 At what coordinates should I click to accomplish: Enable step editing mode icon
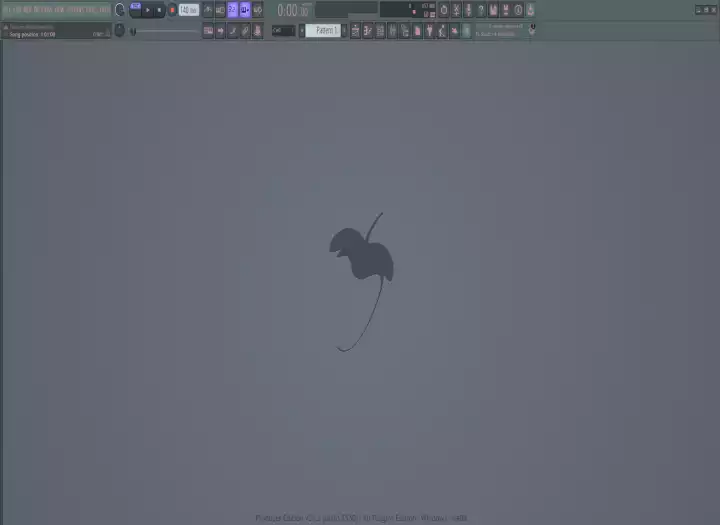(233, 31)
